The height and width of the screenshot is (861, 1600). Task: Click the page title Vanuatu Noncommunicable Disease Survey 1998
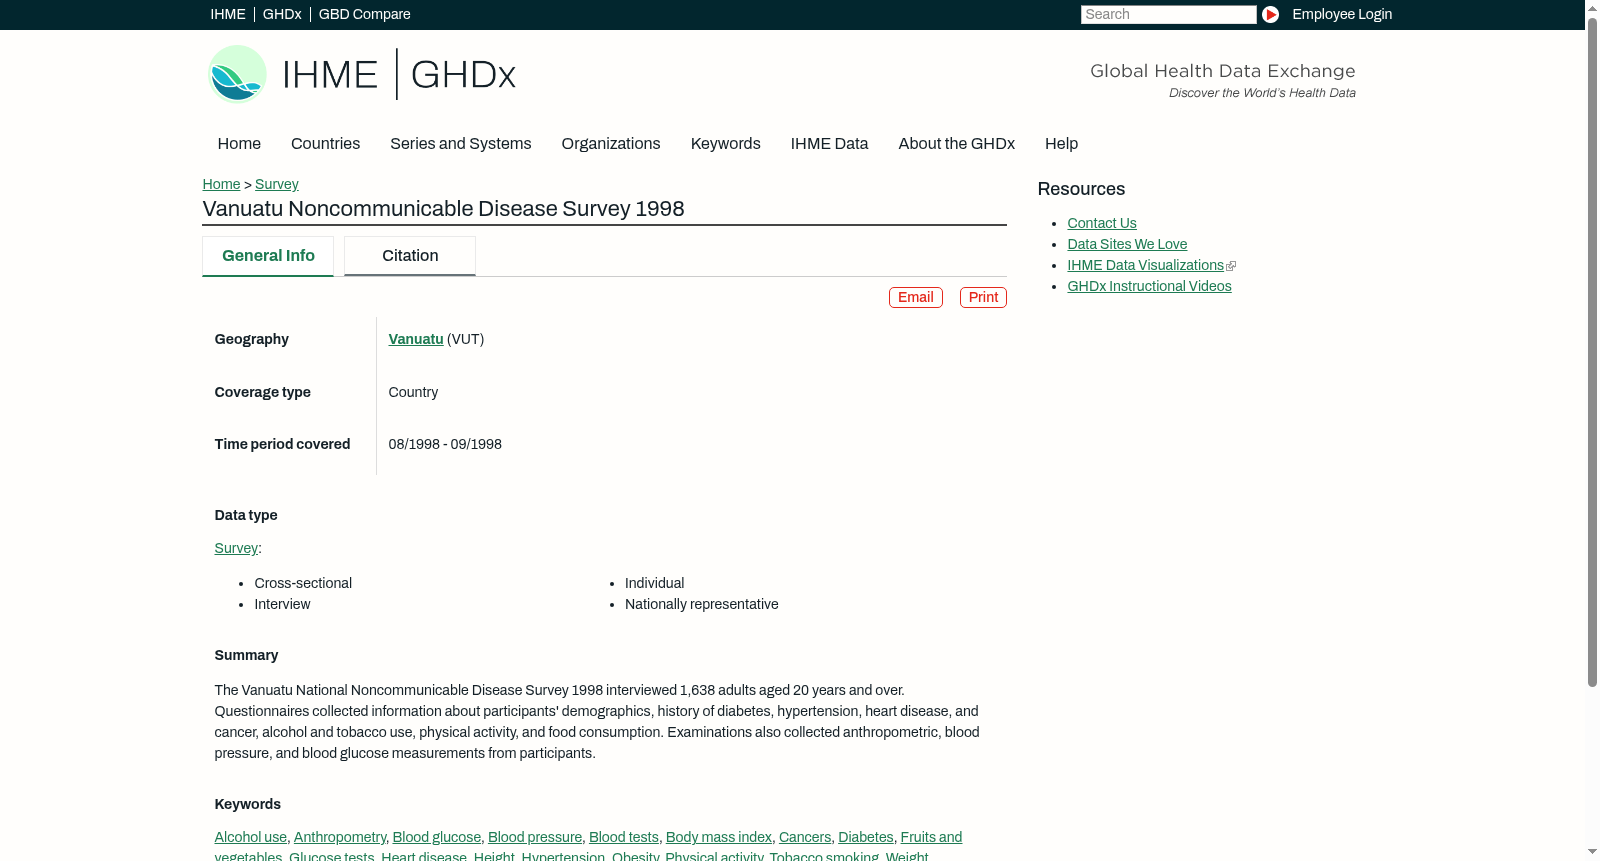point(443,209)
